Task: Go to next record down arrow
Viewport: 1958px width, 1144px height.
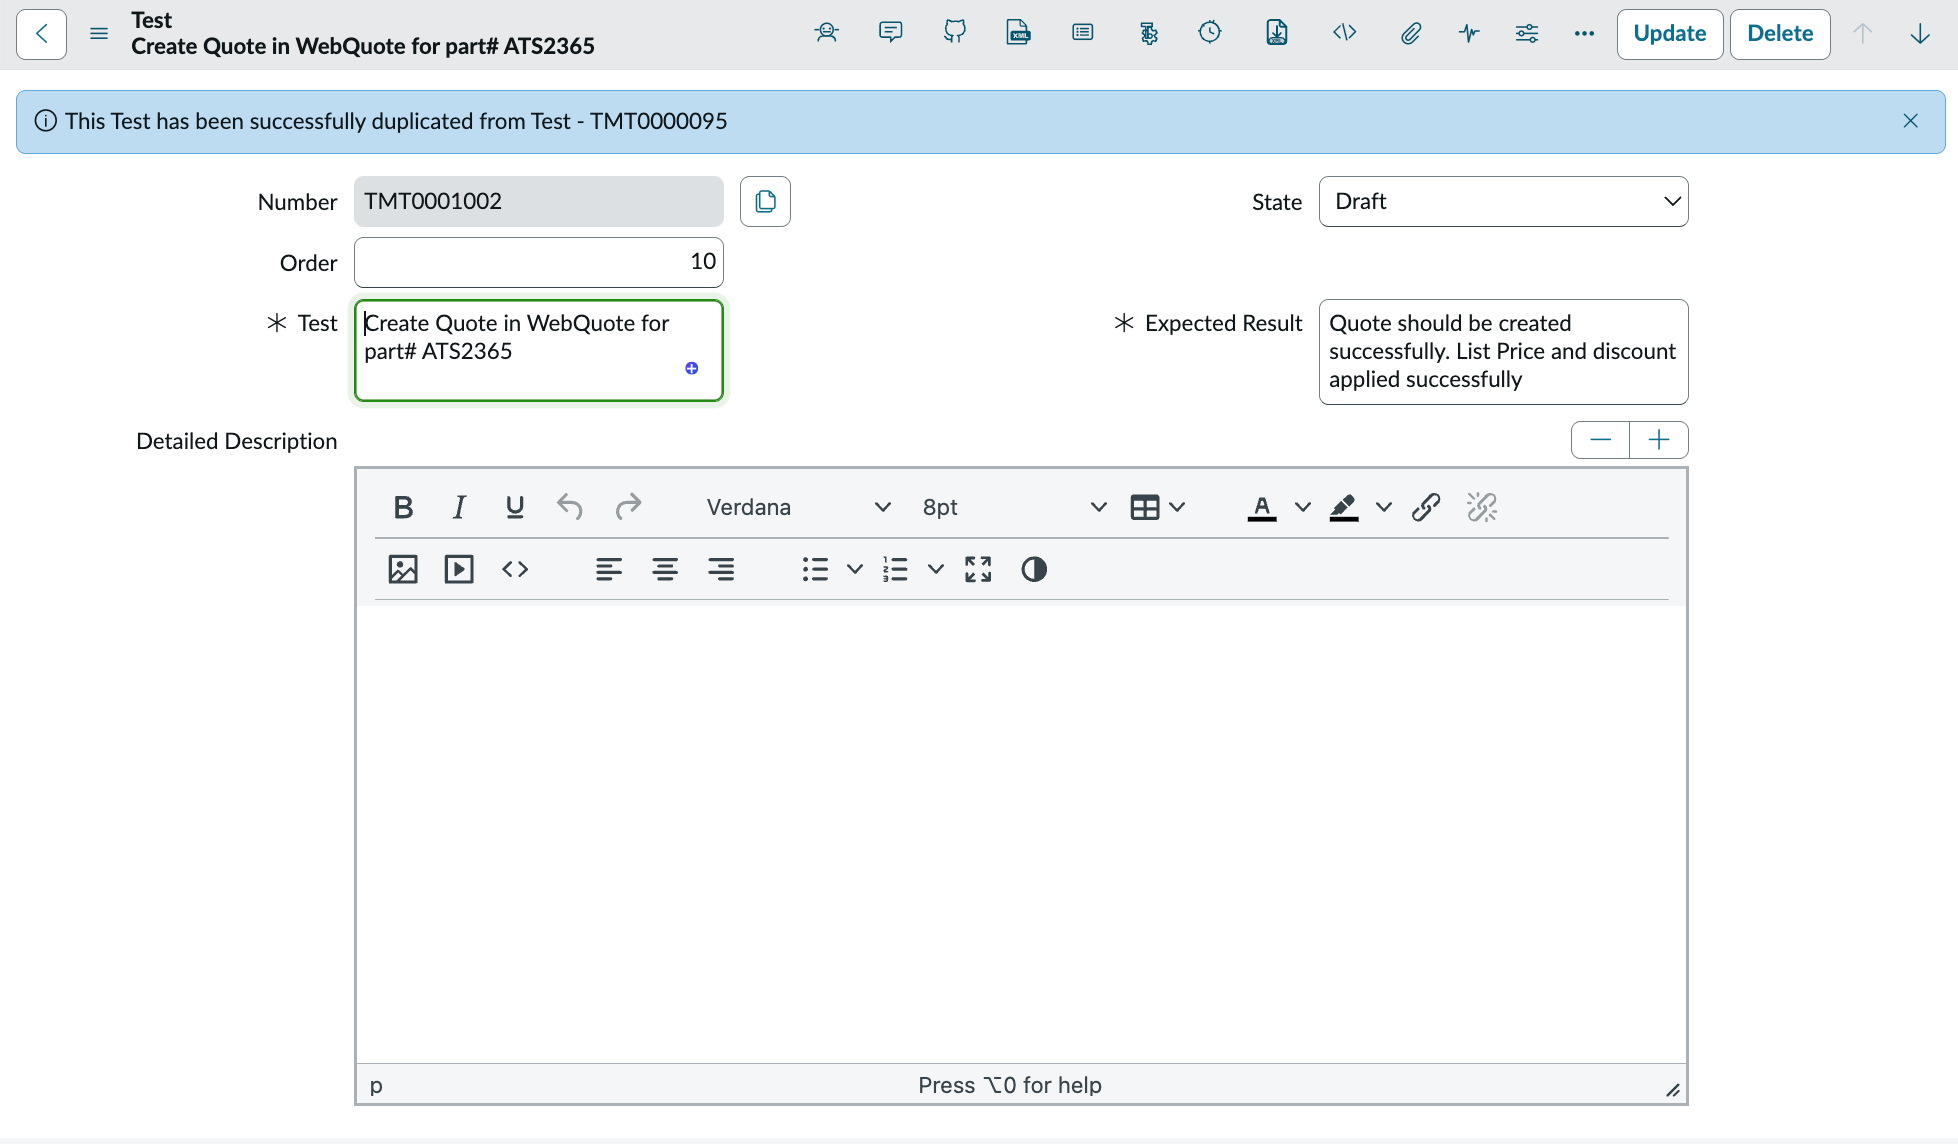Action: (x=1920, y=34)
